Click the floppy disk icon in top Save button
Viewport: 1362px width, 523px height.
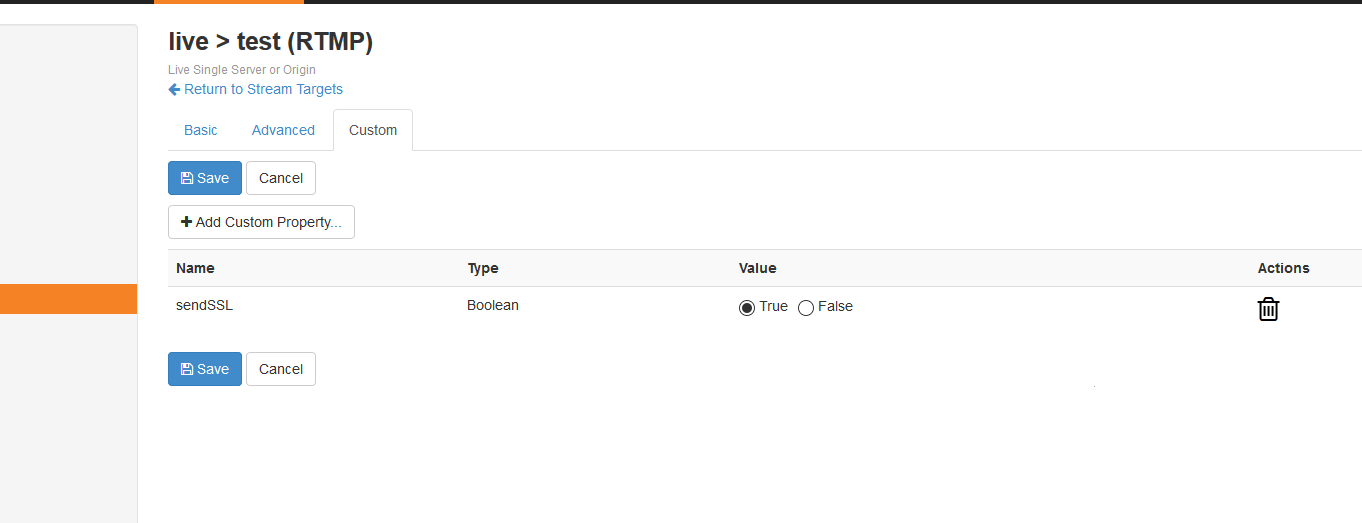click(x=187, y=178)
